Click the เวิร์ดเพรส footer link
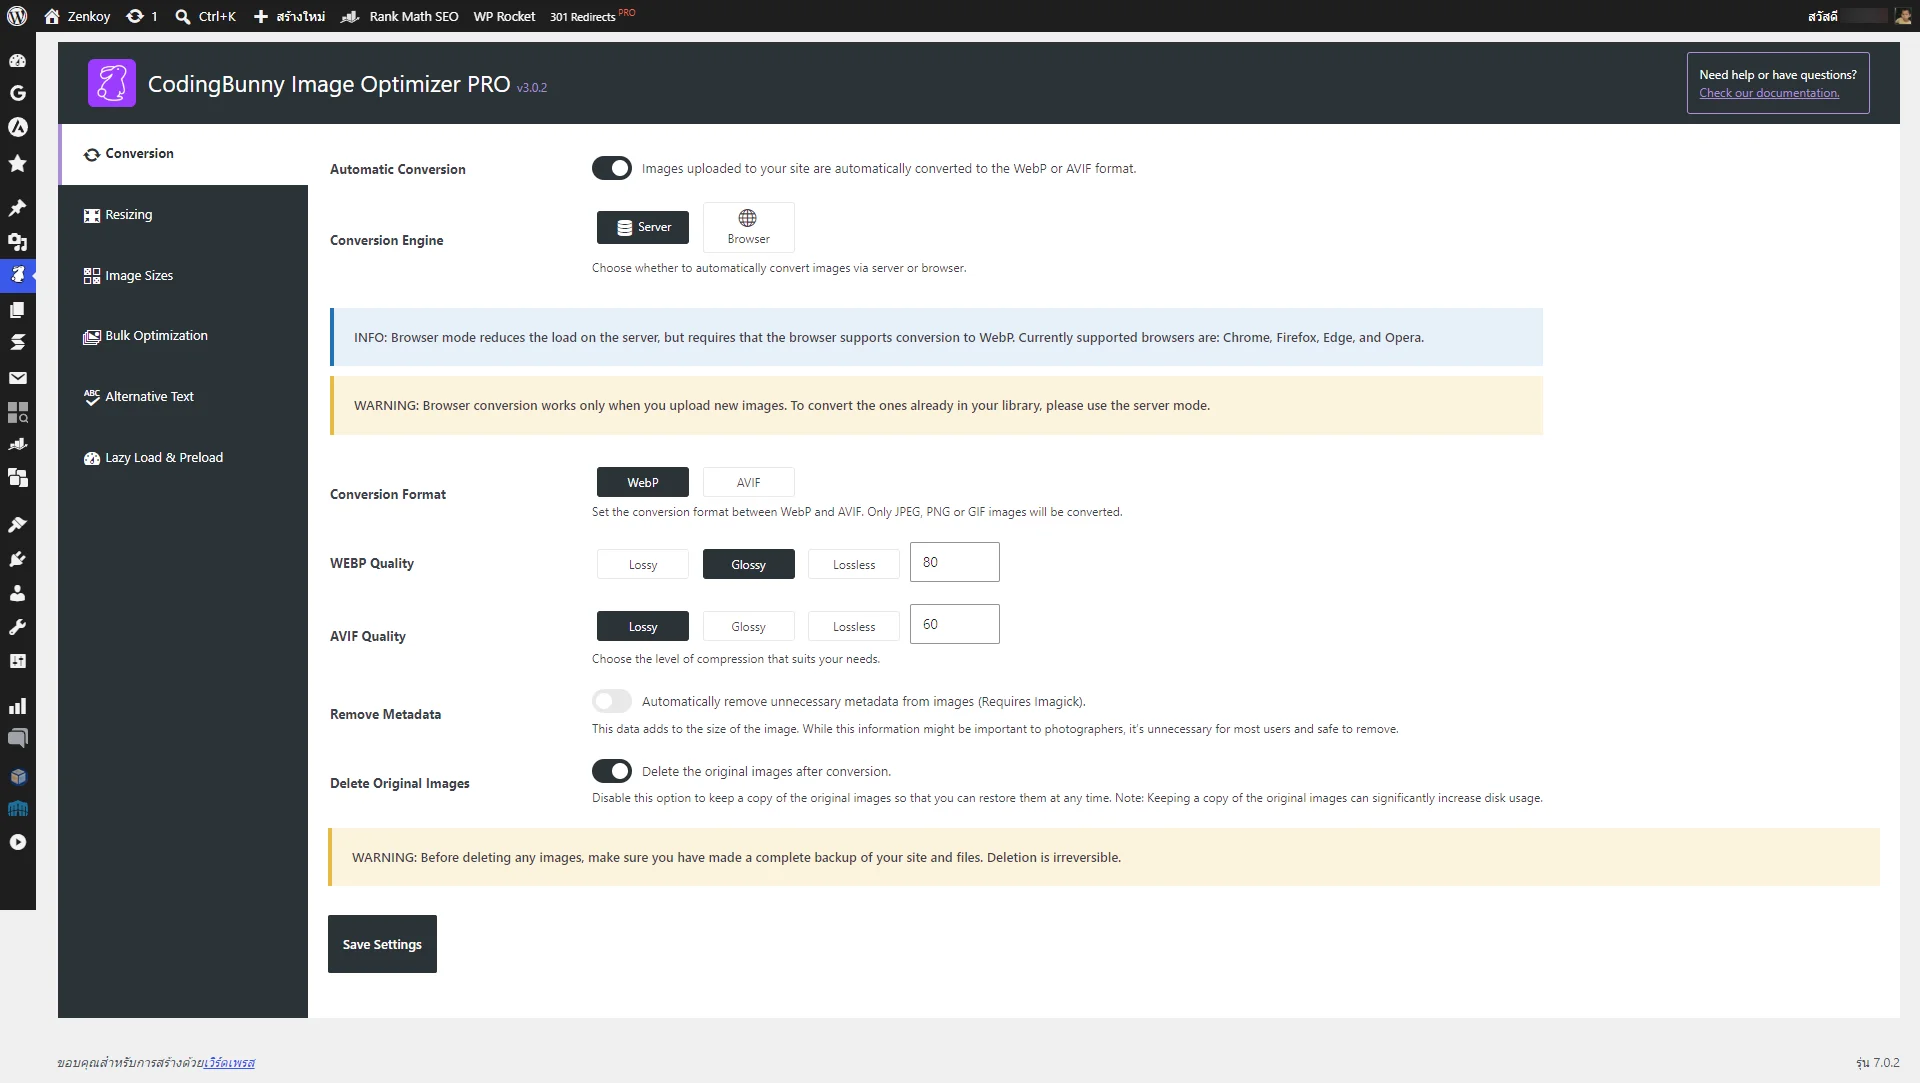The height and width of the screenshot is (1083, 1920). (x=229, y=1063)
